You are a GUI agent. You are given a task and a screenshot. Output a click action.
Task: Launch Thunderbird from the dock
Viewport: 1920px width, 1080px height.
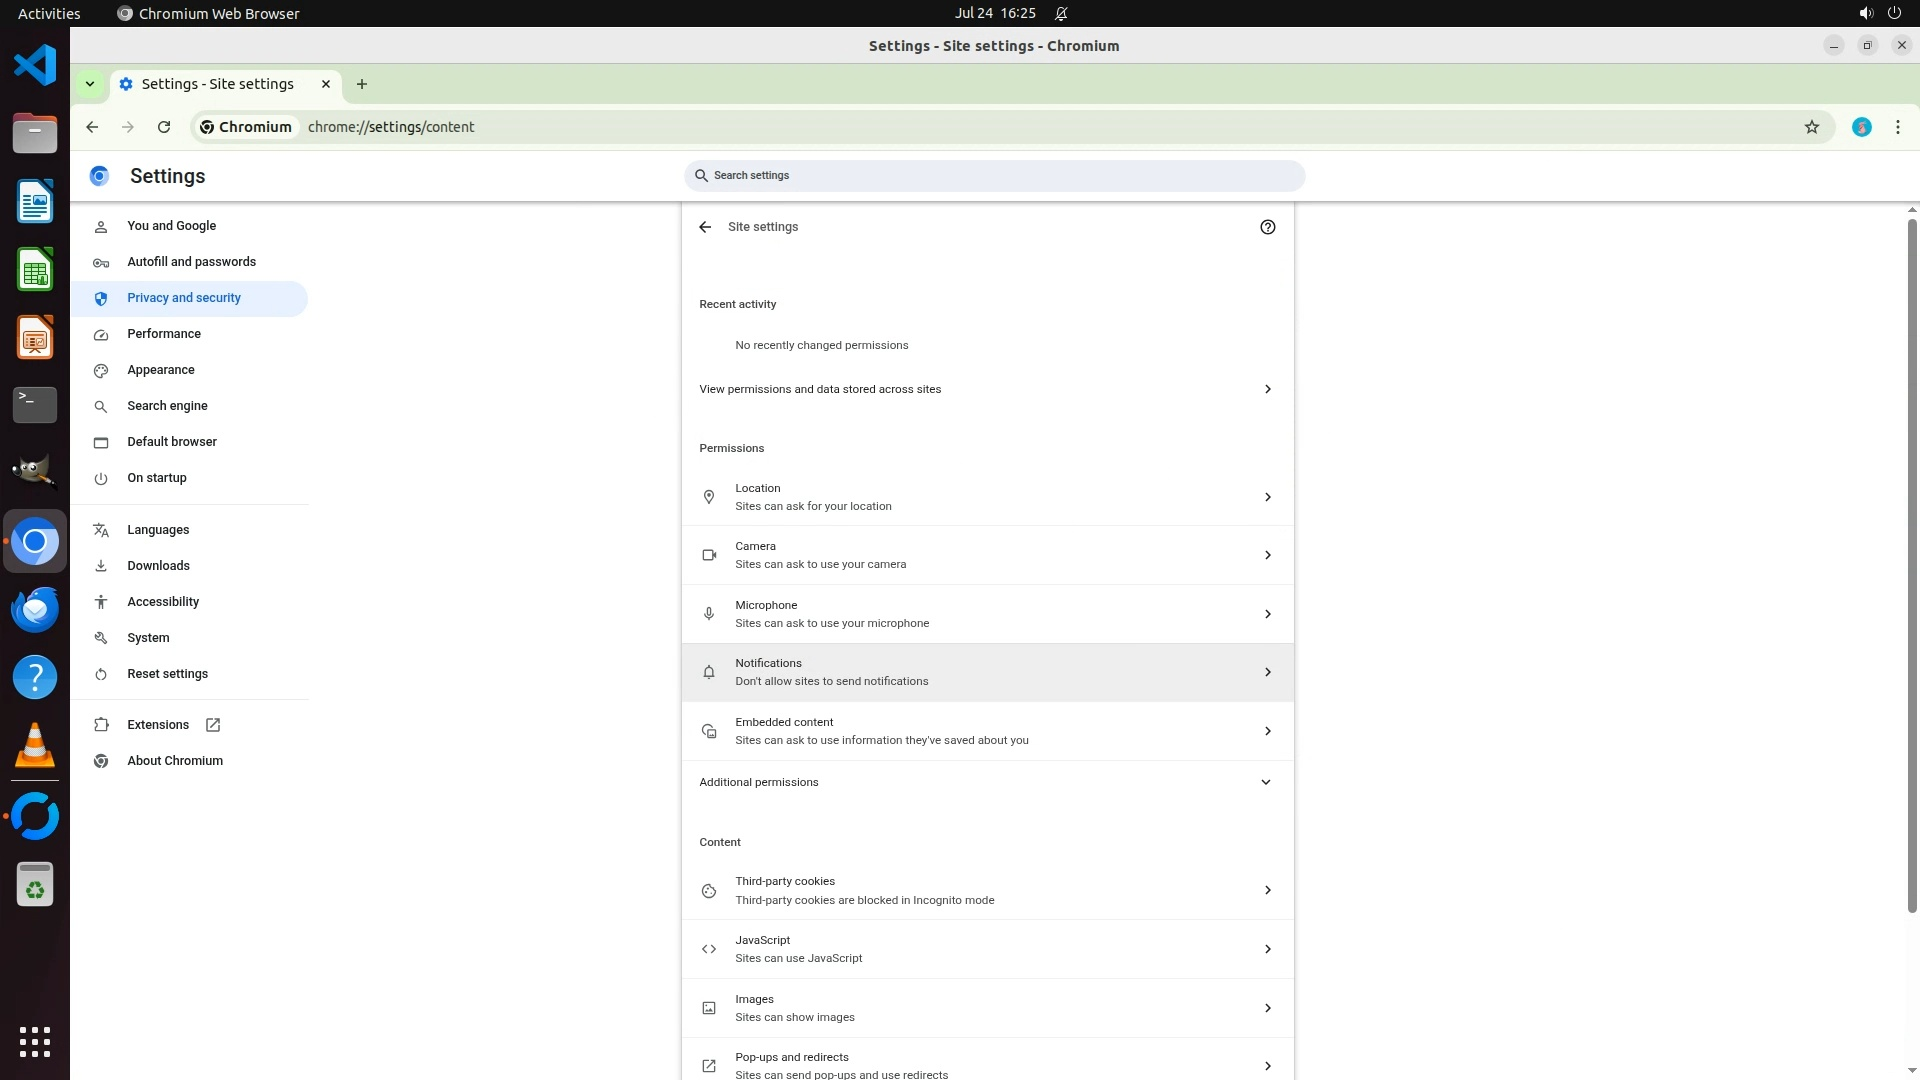click(x=35, y=609)
